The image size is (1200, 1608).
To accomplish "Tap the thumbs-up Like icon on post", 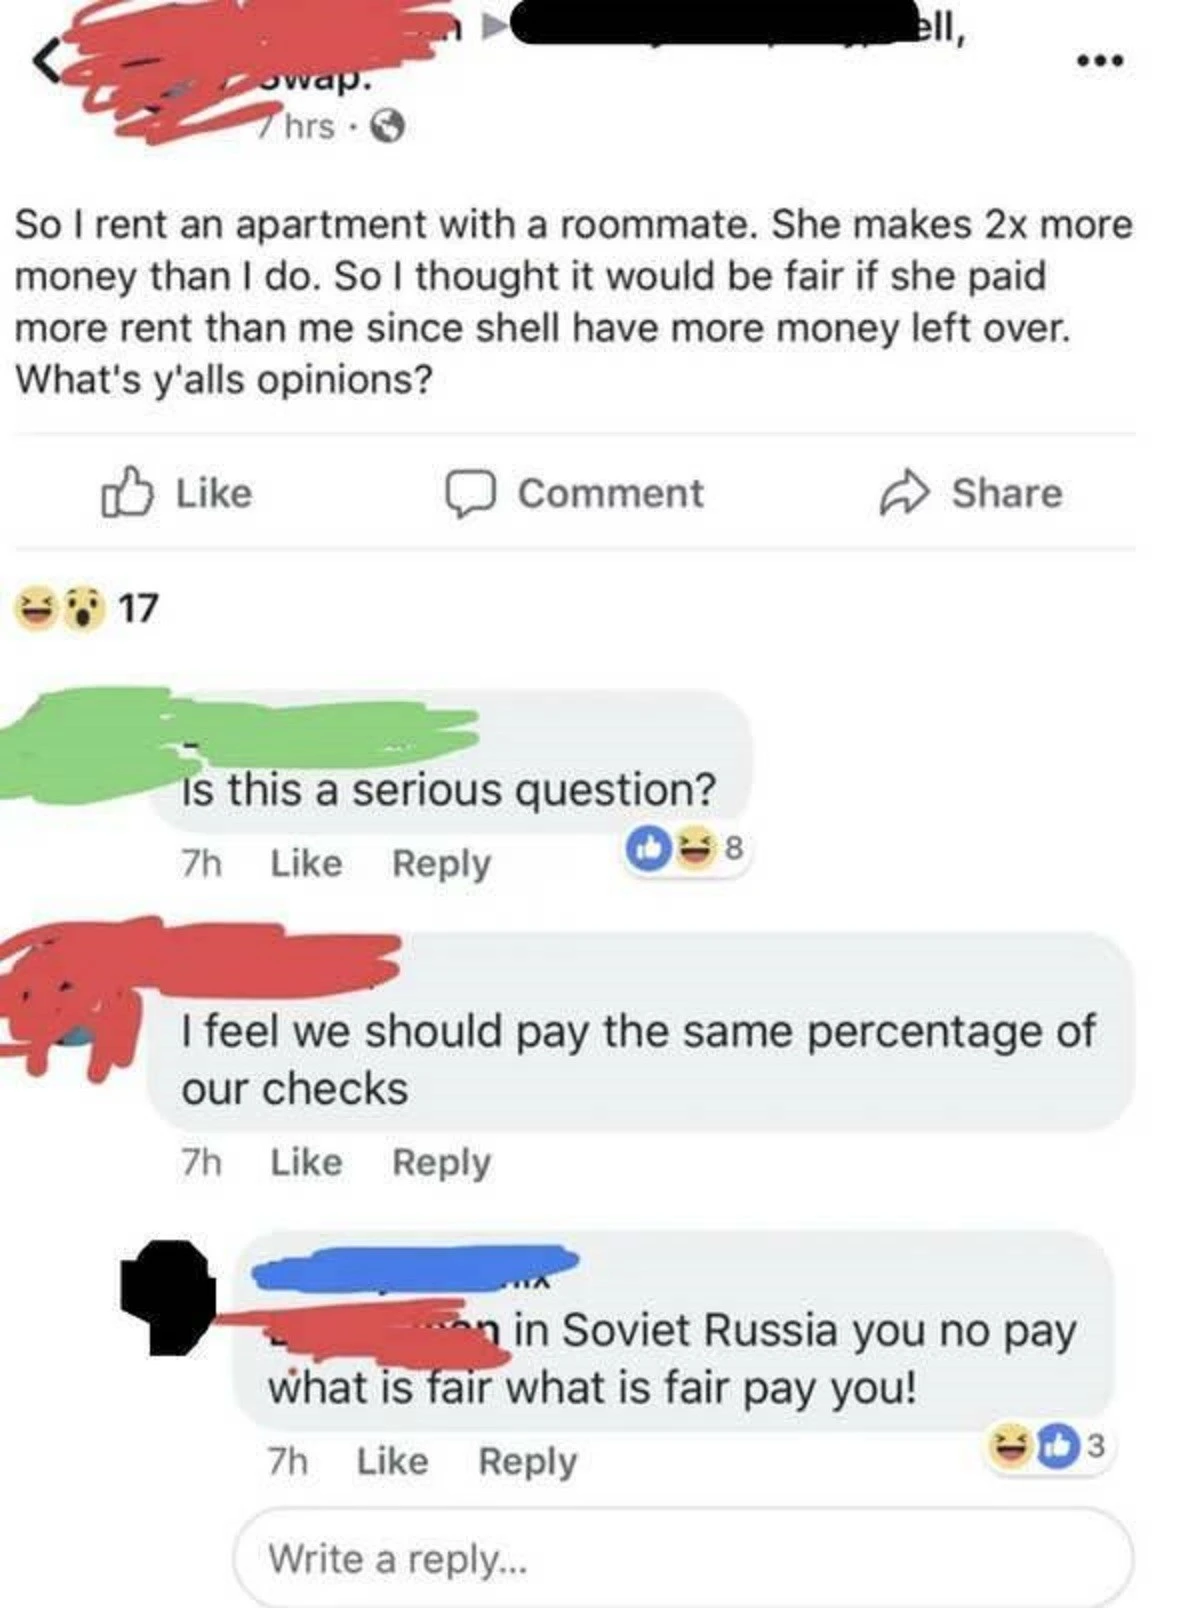I will click(x=127, y=492).
